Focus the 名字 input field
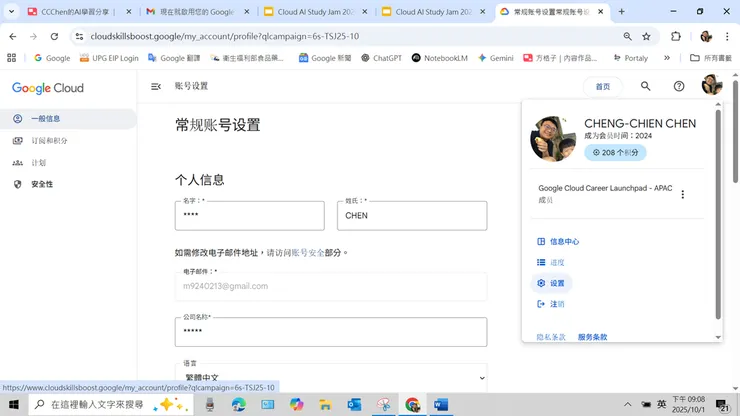This screenshot has height=416, width=740. point(250,216)
